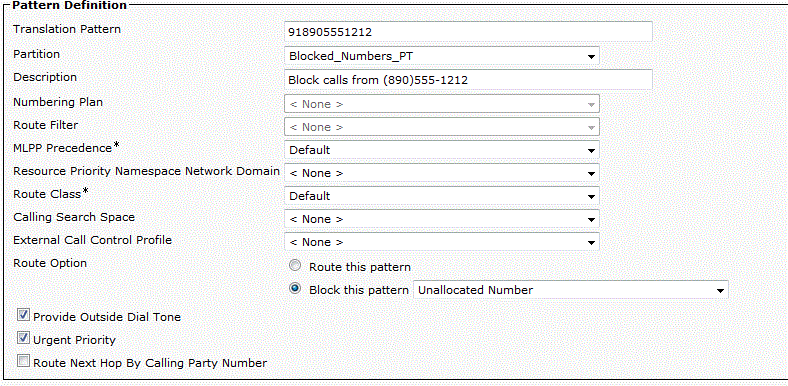This screenshot has height=386, width=788.
Task: Open the Unallocated Number block reason dropdown
Action: click(x=570, y=290)
